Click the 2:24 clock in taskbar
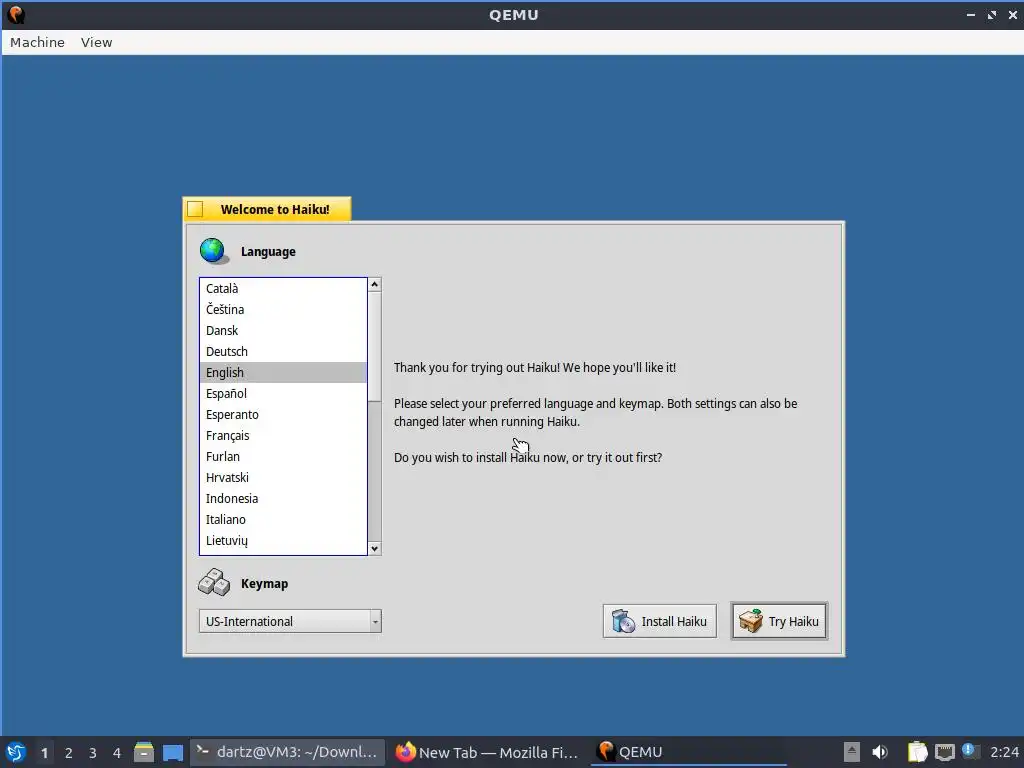The width and height of the screenshot is (1024, 768). click(x=1004, y=752)
